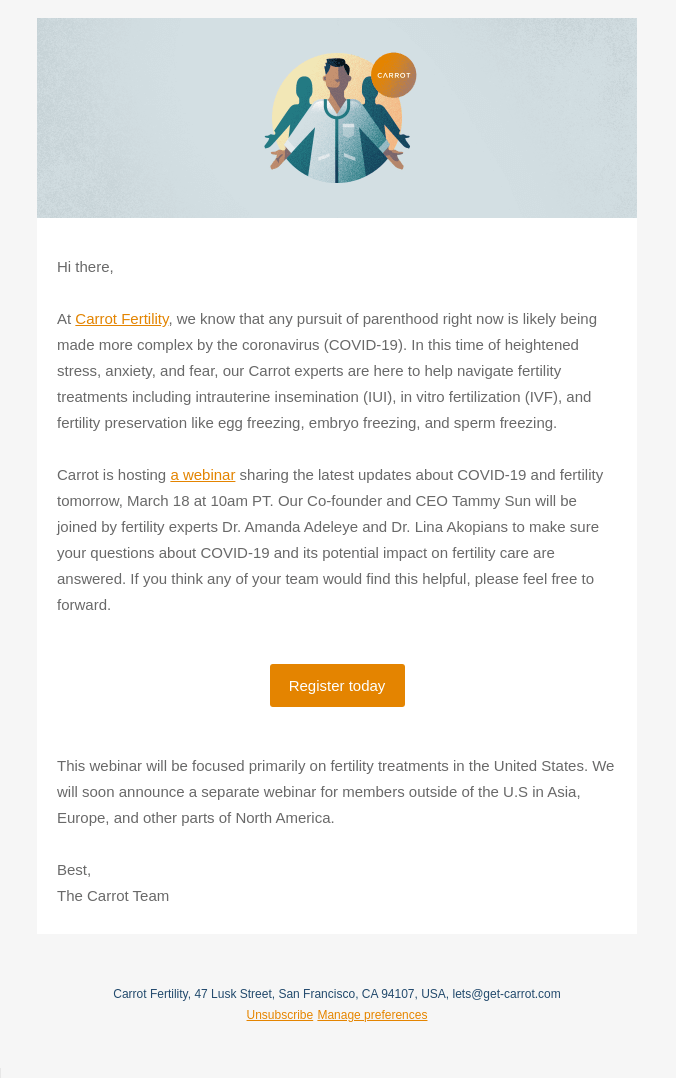Click the 47 Lusk Street address text
The width and height of the screenshot is (676, 1078).
233,994
